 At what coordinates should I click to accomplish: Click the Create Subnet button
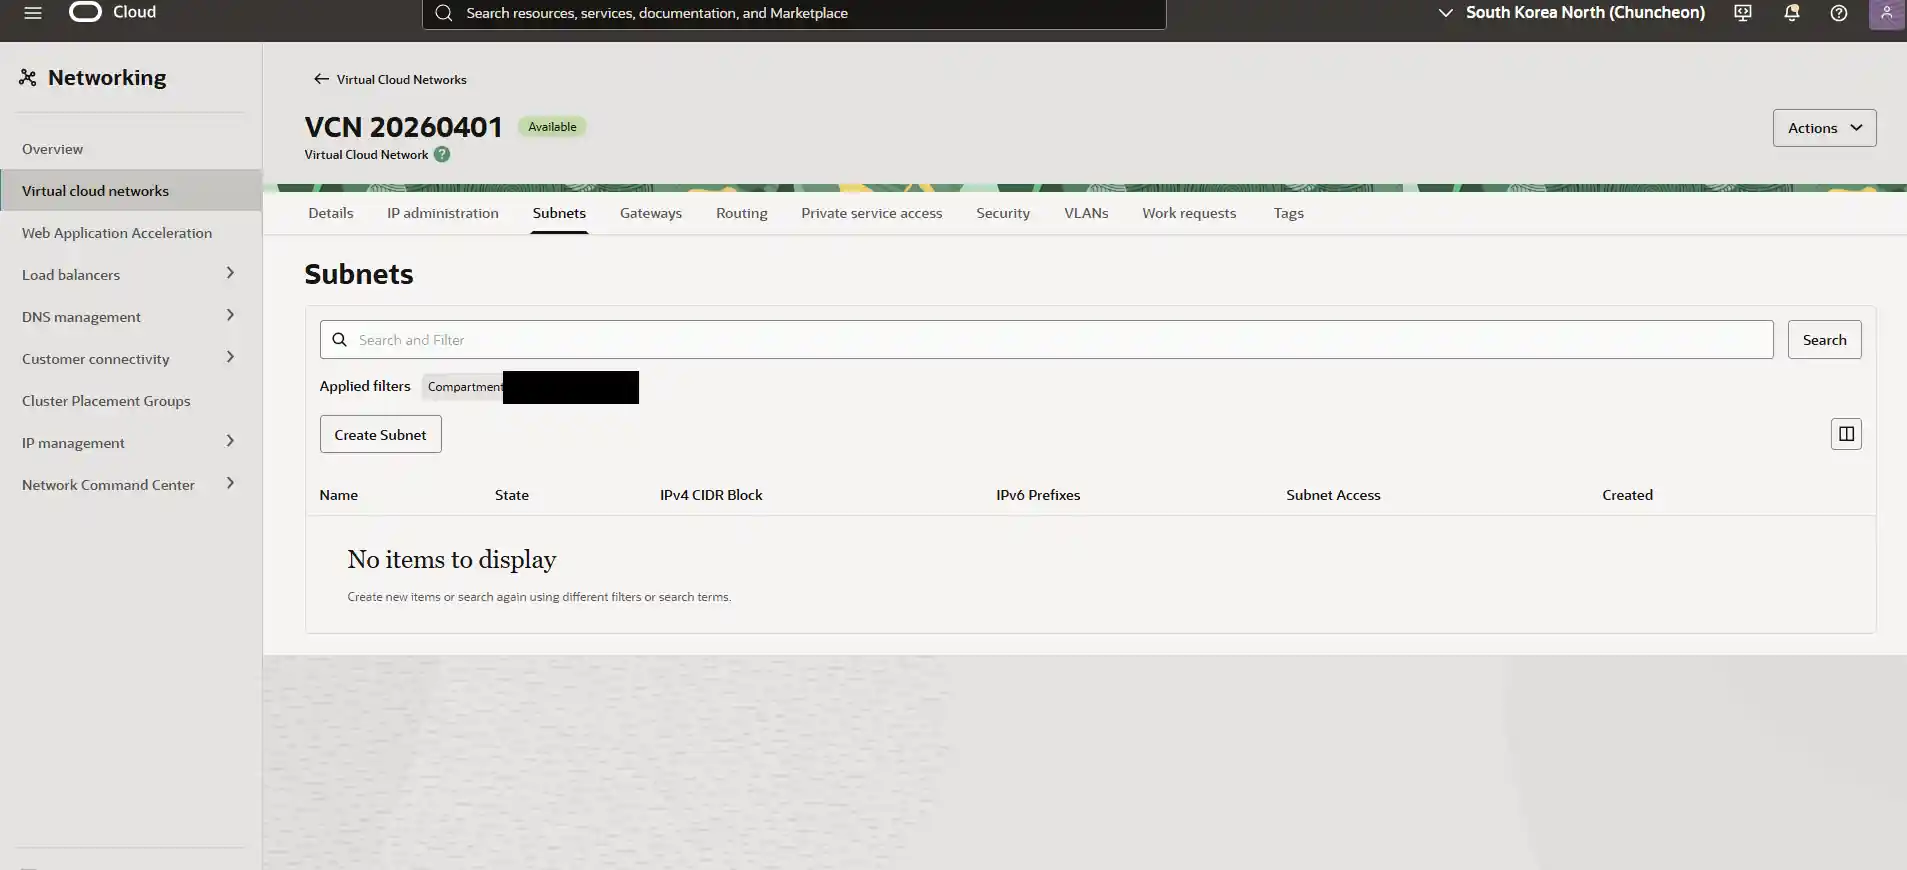pyautogui.click(x=380, y=435)
